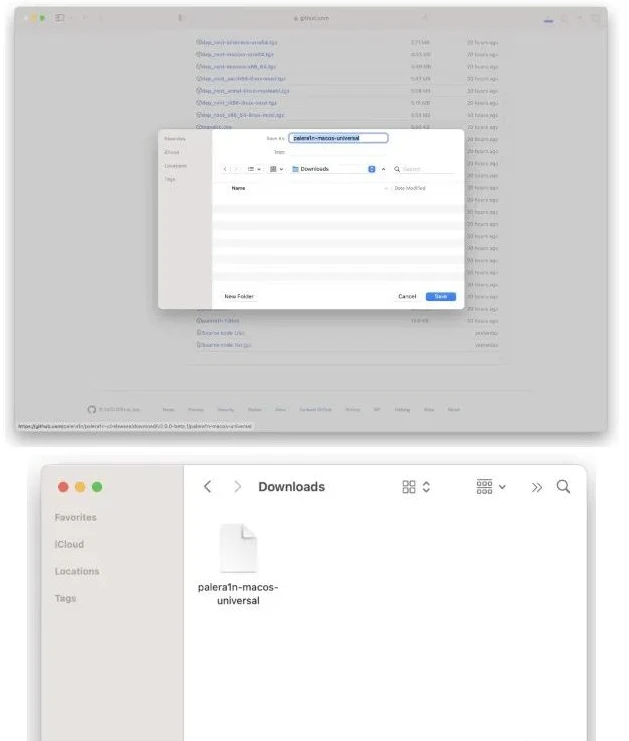Select Locations in the save dialog sidebar
Image resolution: width=629 pixels, height=741 pixels.
click(175, 166)
